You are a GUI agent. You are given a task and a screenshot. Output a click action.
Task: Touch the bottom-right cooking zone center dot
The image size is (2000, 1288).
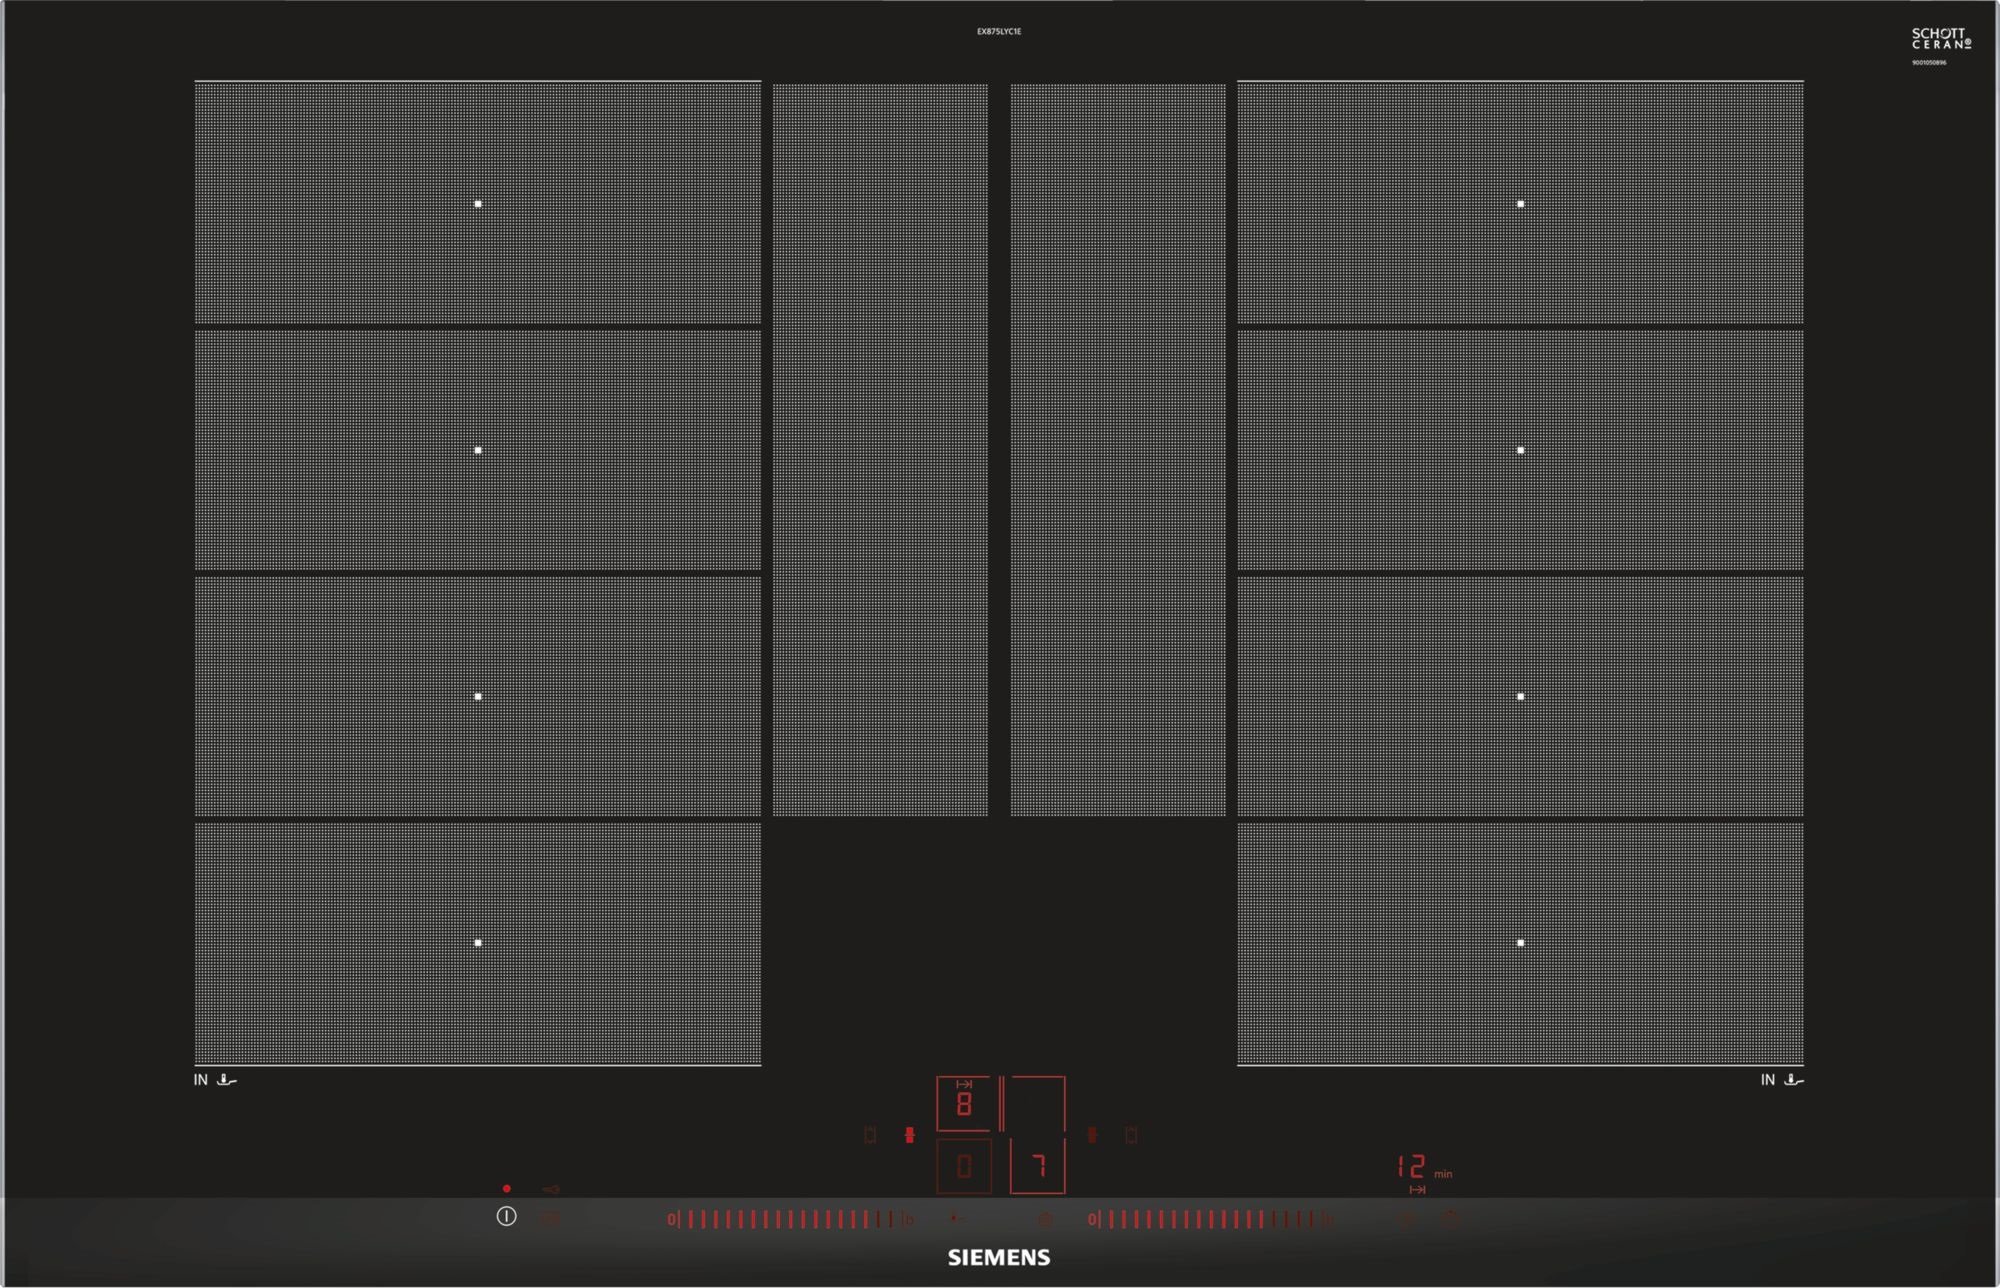1520,943
